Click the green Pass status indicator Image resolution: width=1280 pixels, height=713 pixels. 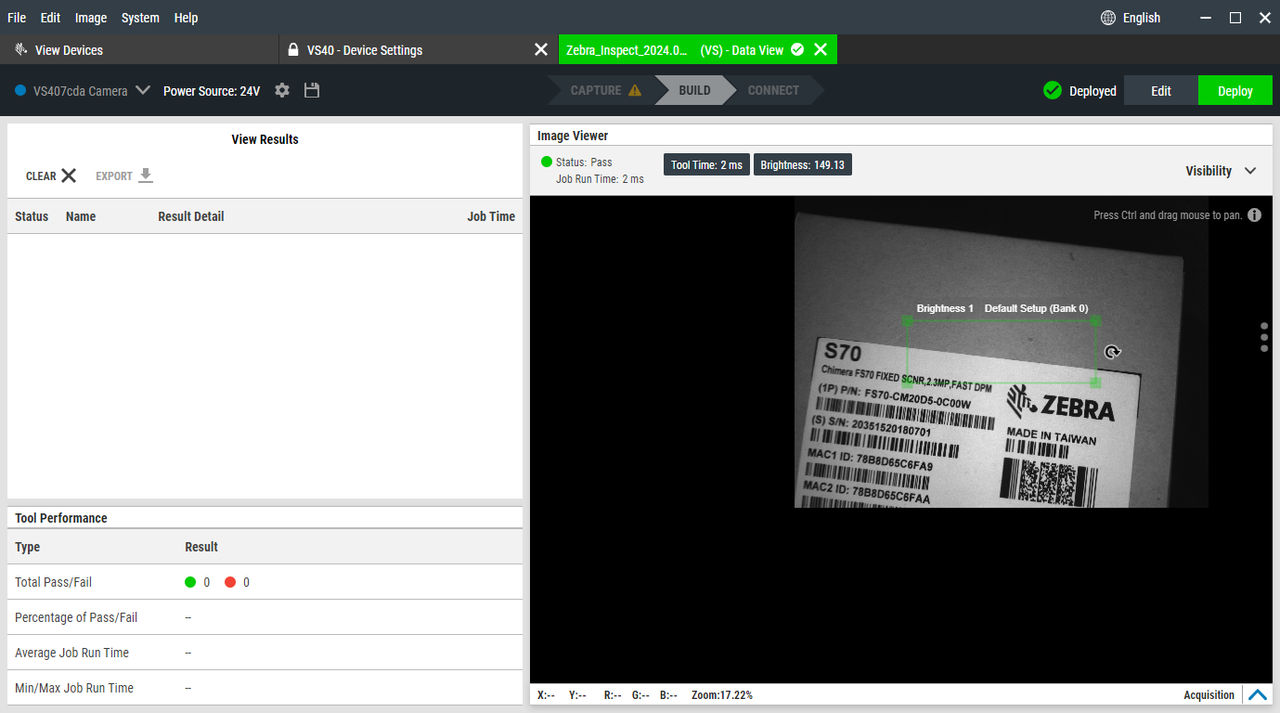coord(546,162)
